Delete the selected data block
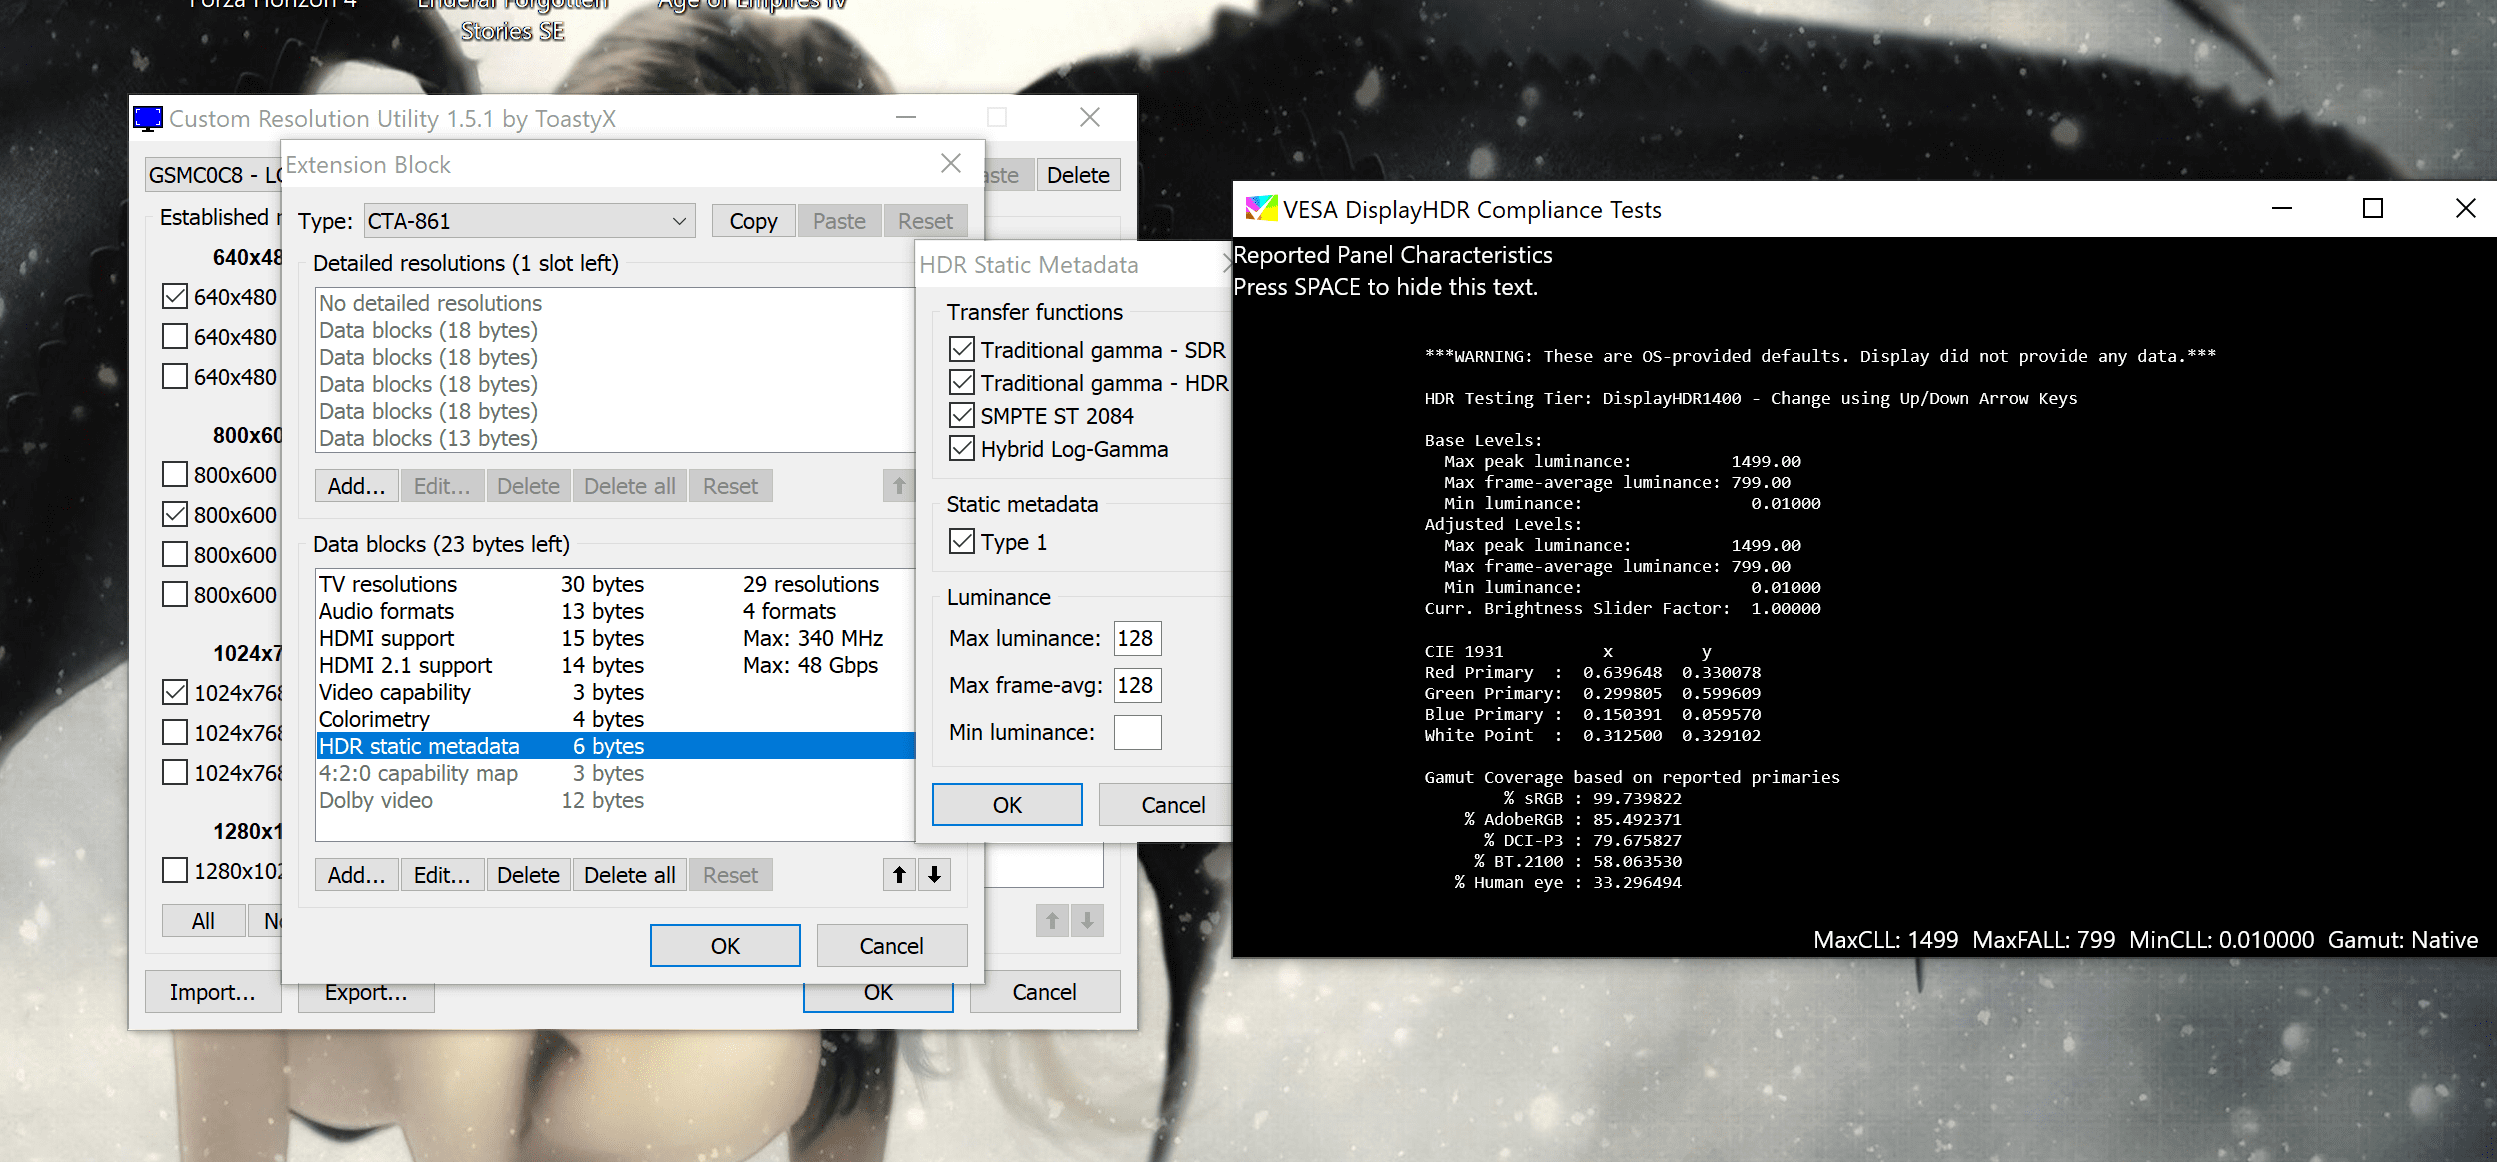The image size is (2497, 1162). (528, 875)
